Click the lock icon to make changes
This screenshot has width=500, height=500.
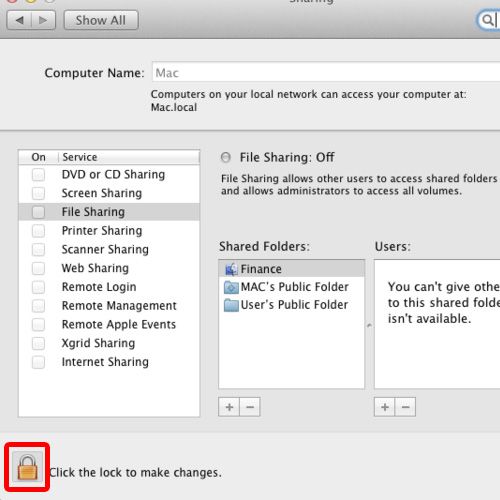tap(27, 467)
